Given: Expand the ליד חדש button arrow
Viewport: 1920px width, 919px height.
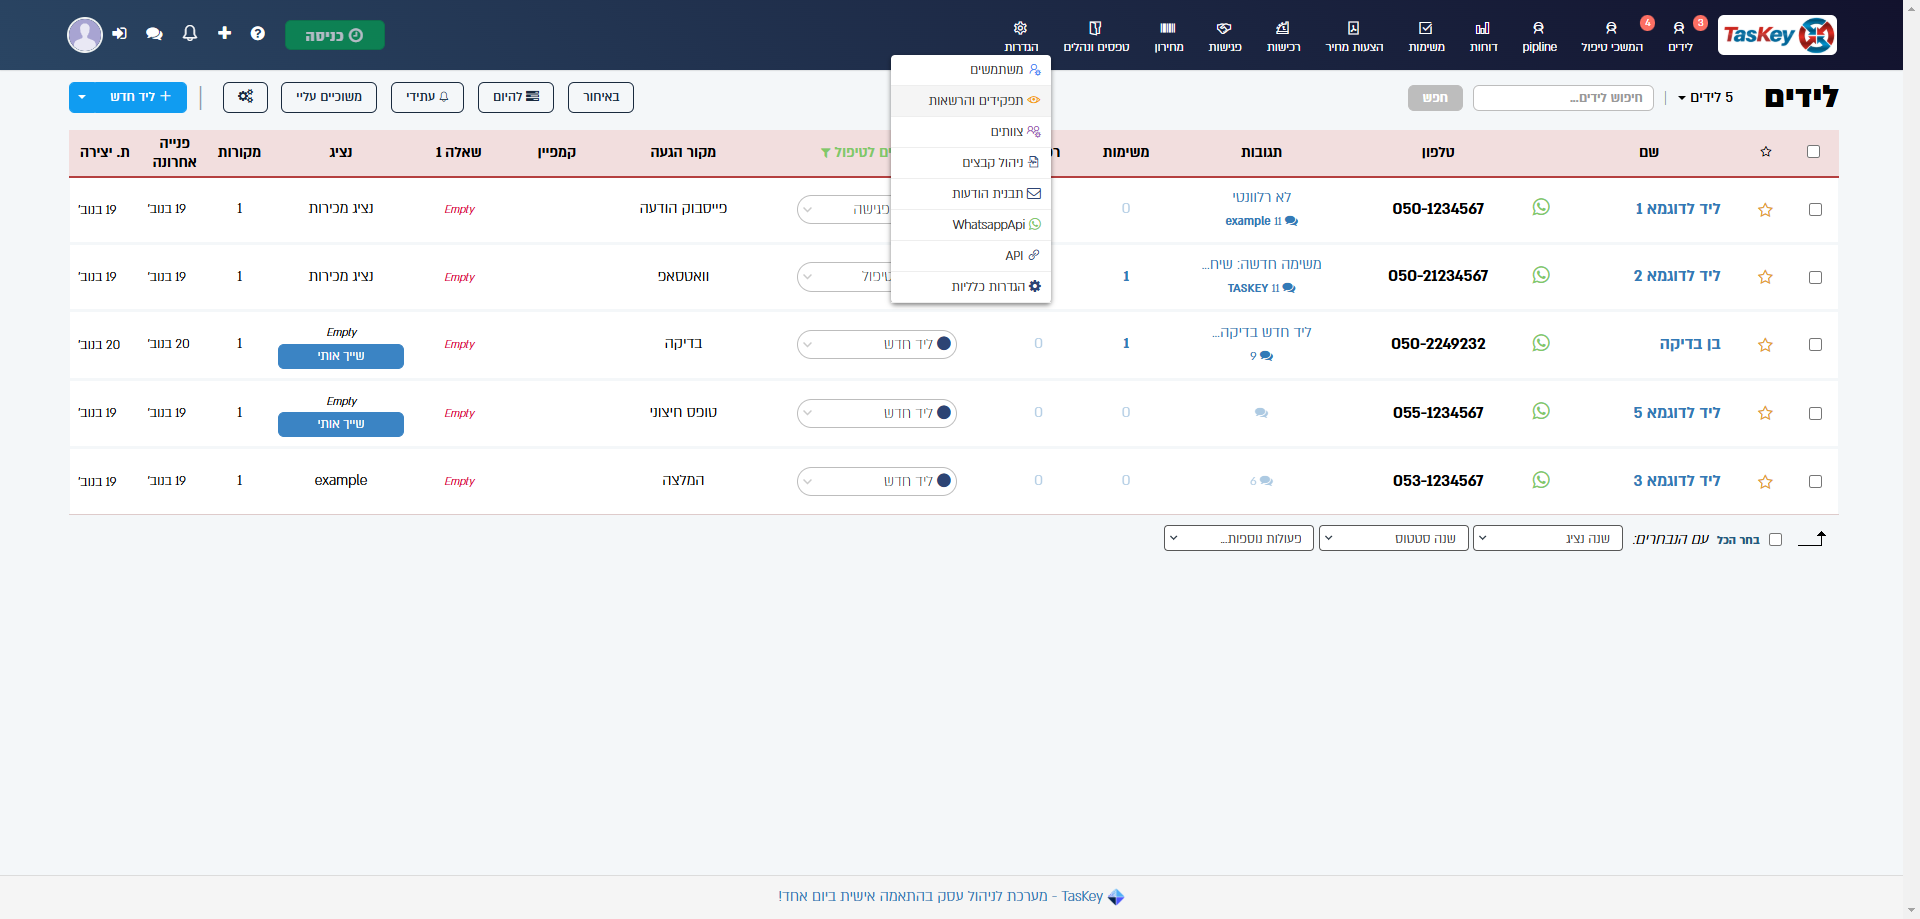Looking at the screenshot, I should pos(82,97).
